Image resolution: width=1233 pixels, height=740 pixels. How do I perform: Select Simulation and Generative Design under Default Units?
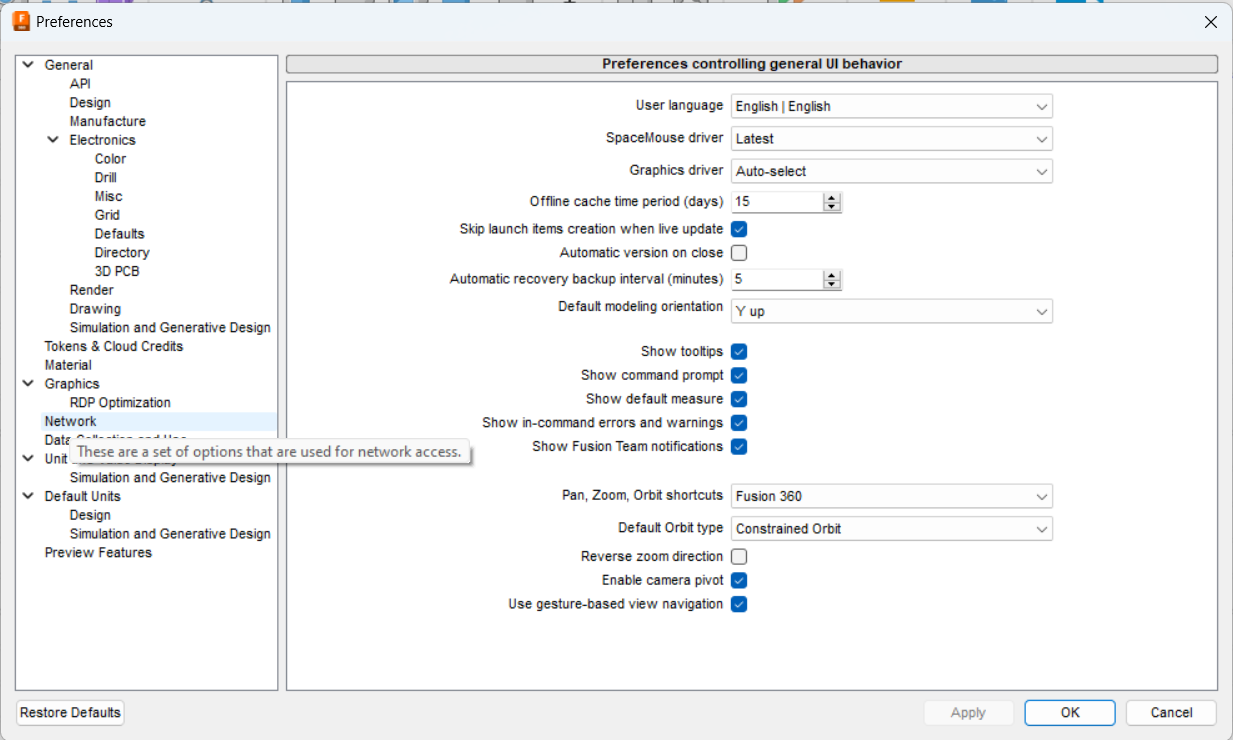[x=170, y=534]
